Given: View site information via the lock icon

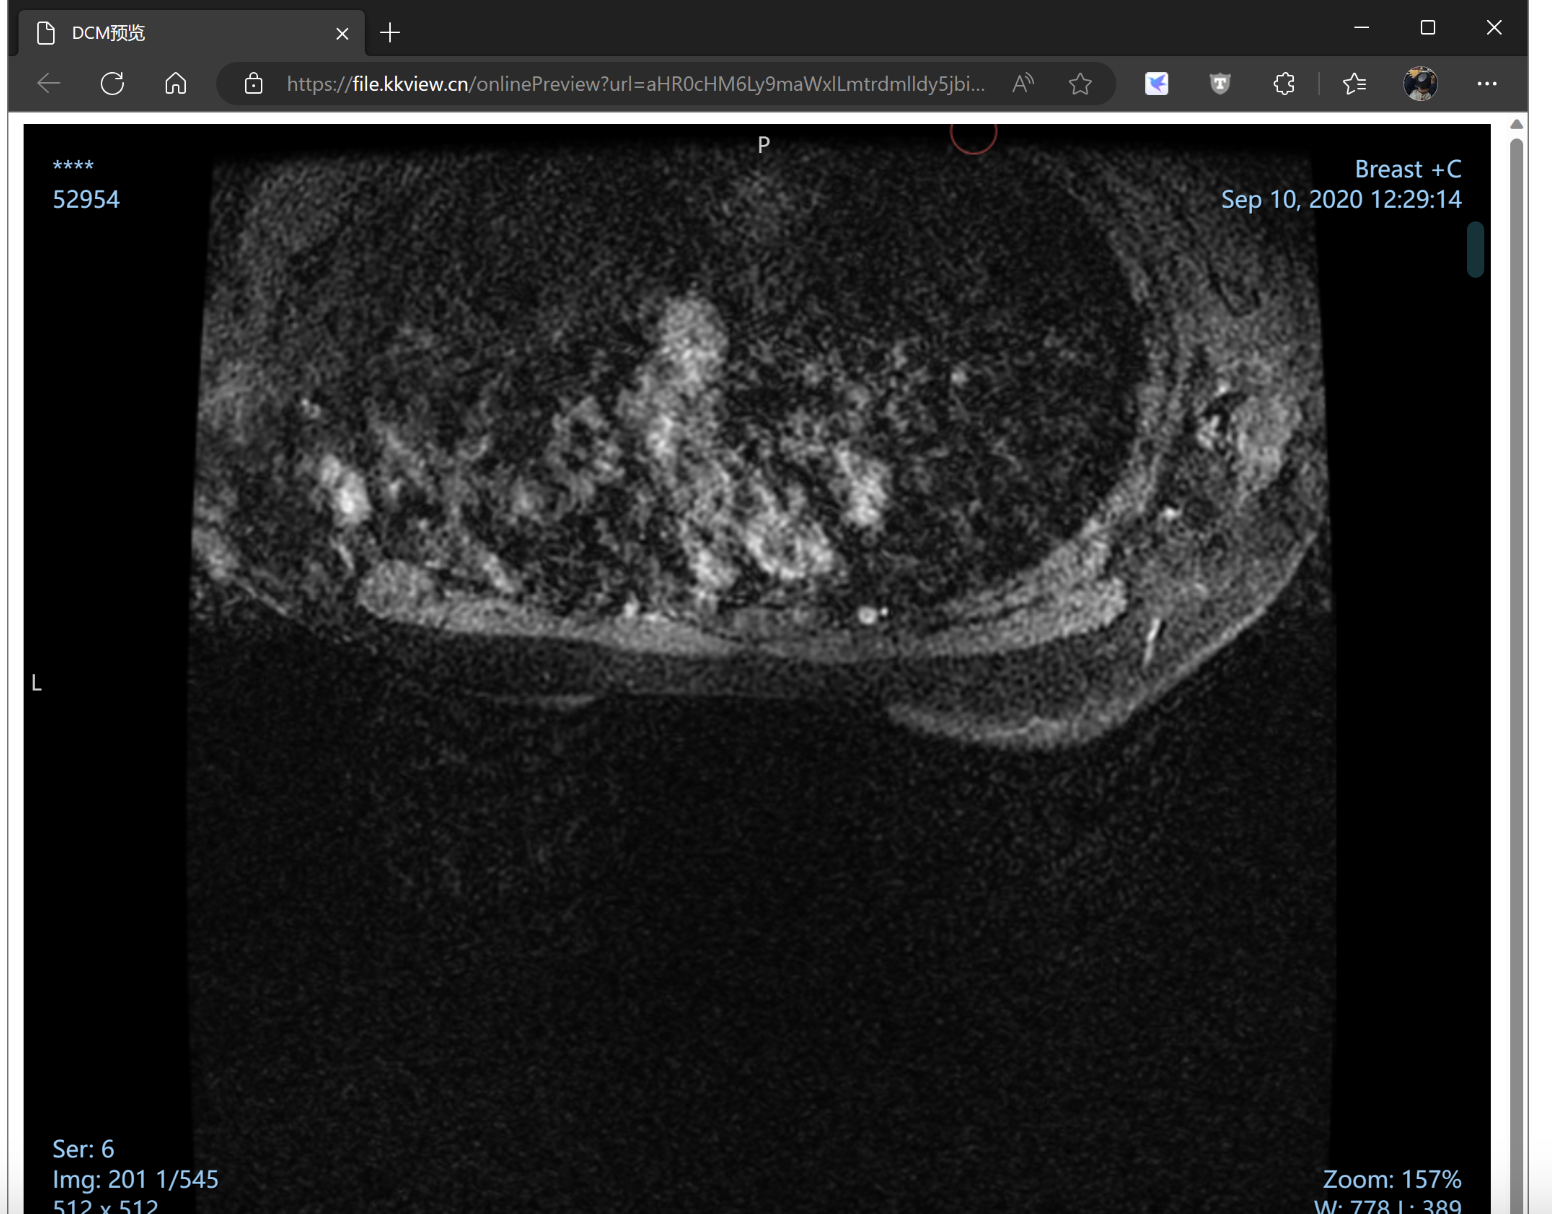Looking at the screenshot, I should pyautogui.click(x=254, y=84).
